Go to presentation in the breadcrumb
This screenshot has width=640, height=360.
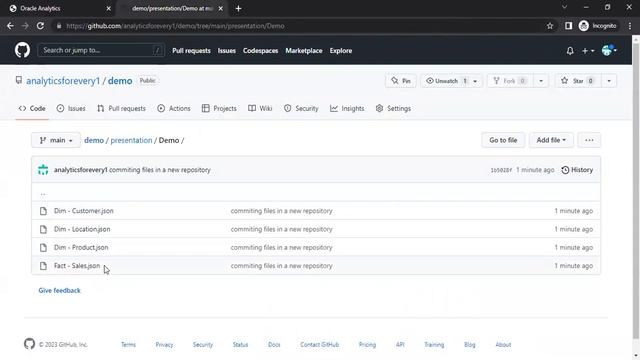pos(131,140)
